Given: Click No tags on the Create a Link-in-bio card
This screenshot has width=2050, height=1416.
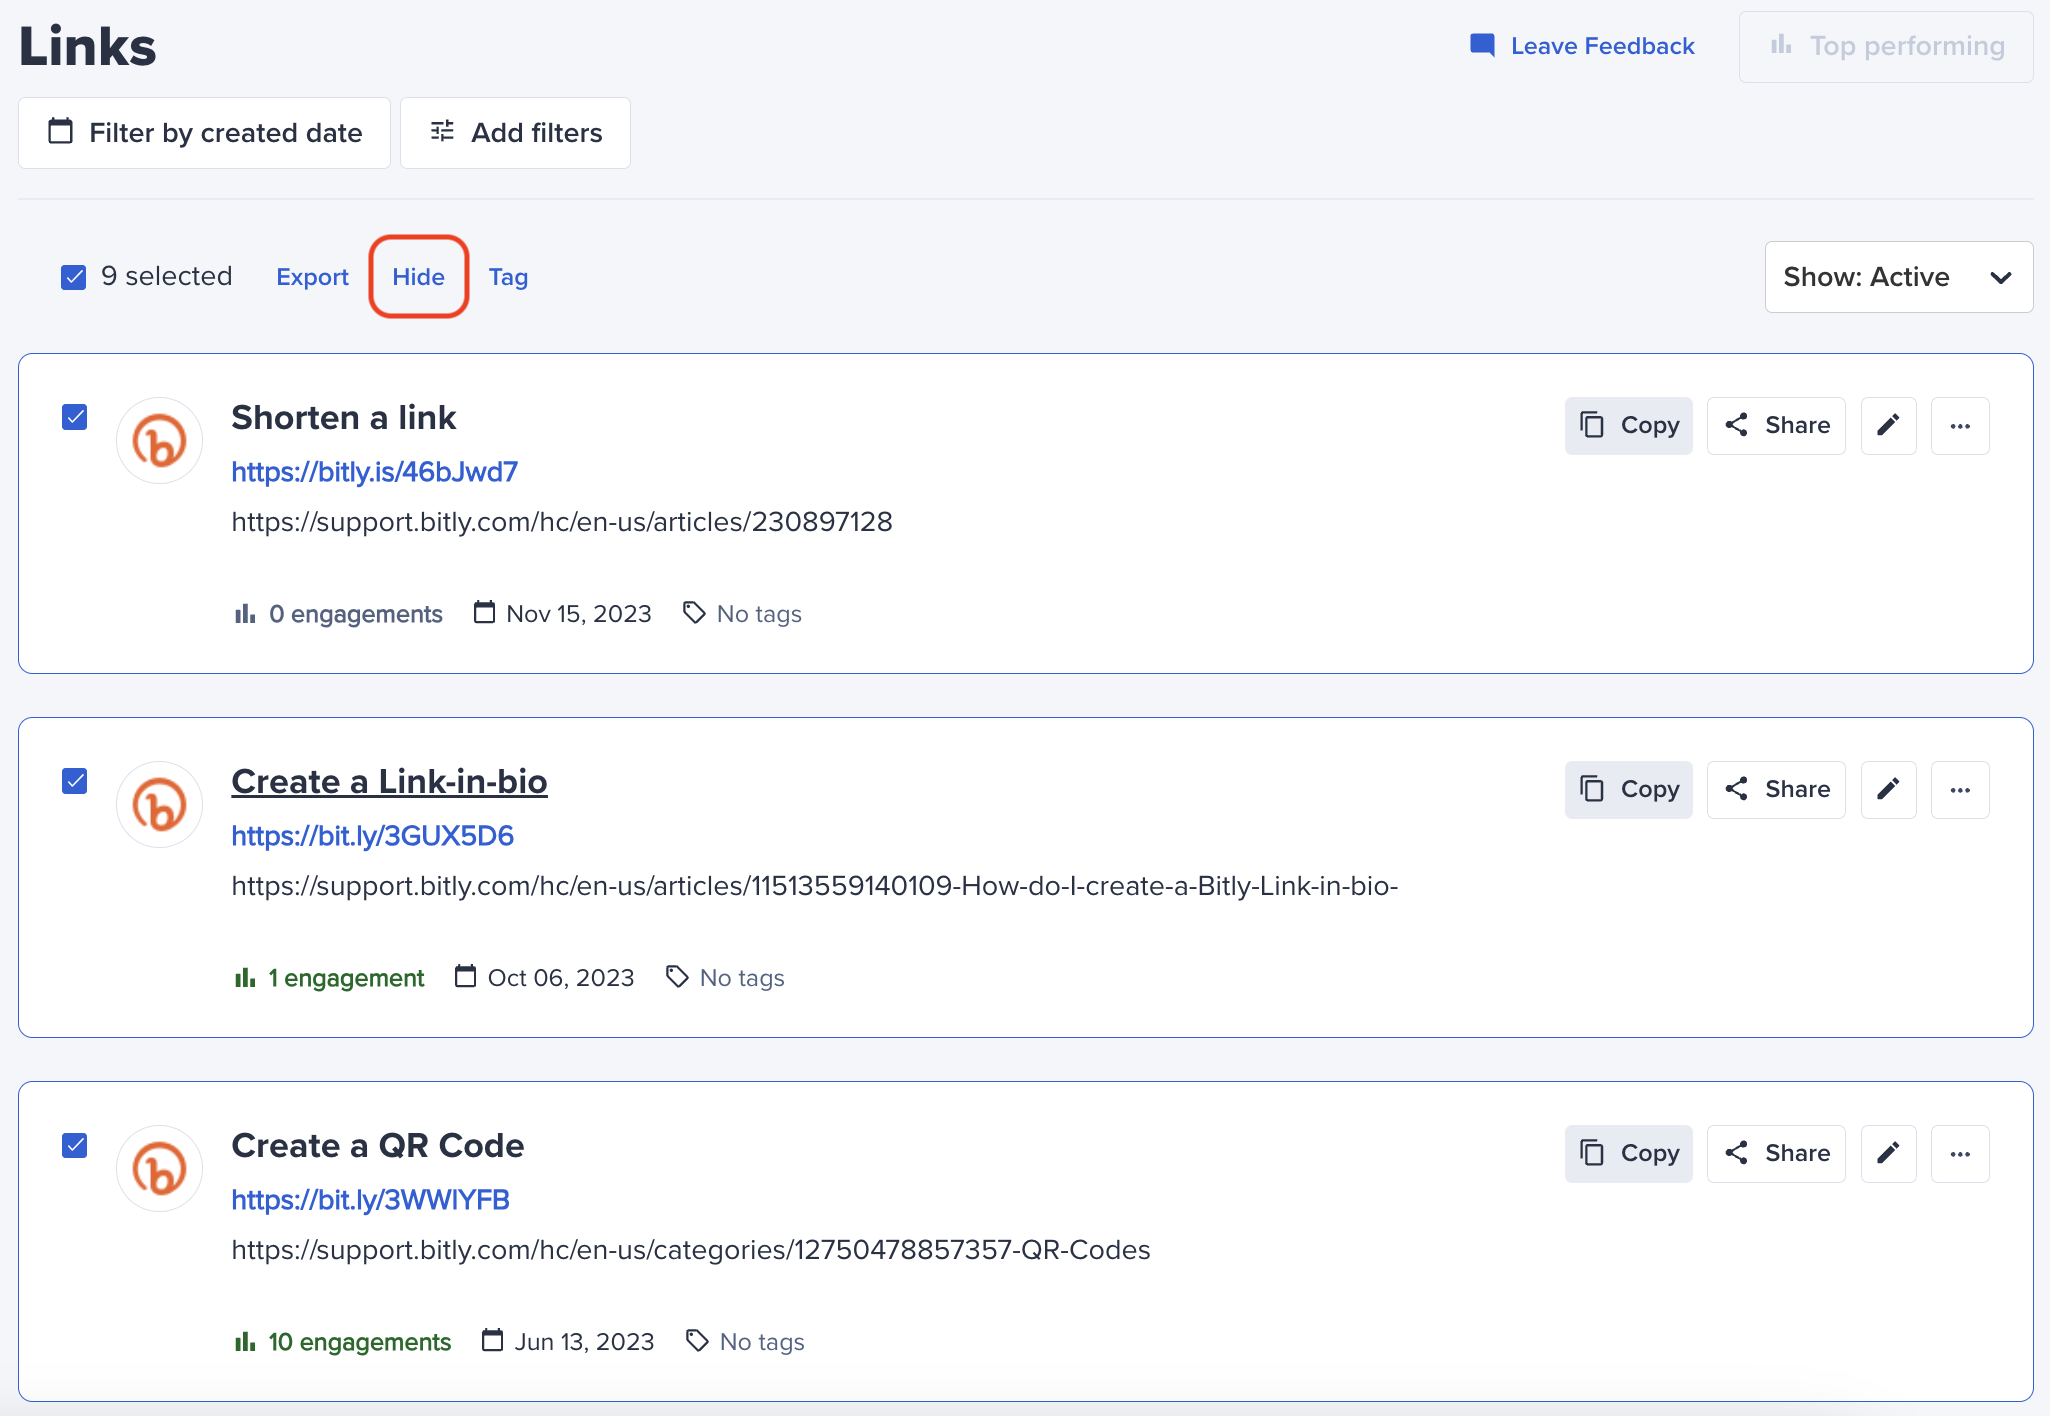Looking at the screenshot, I should point(742,978).
